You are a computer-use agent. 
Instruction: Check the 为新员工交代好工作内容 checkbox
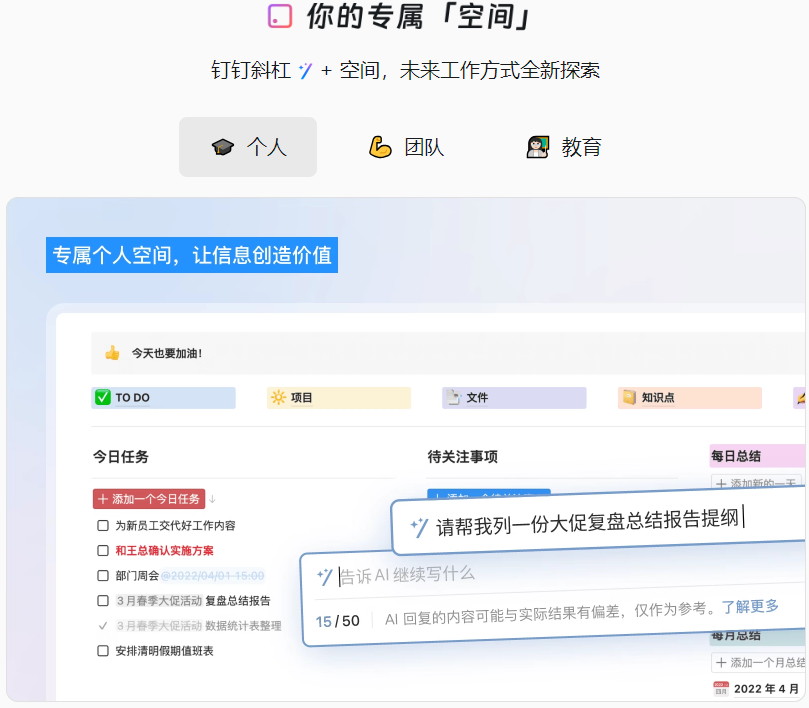point(103,525)
